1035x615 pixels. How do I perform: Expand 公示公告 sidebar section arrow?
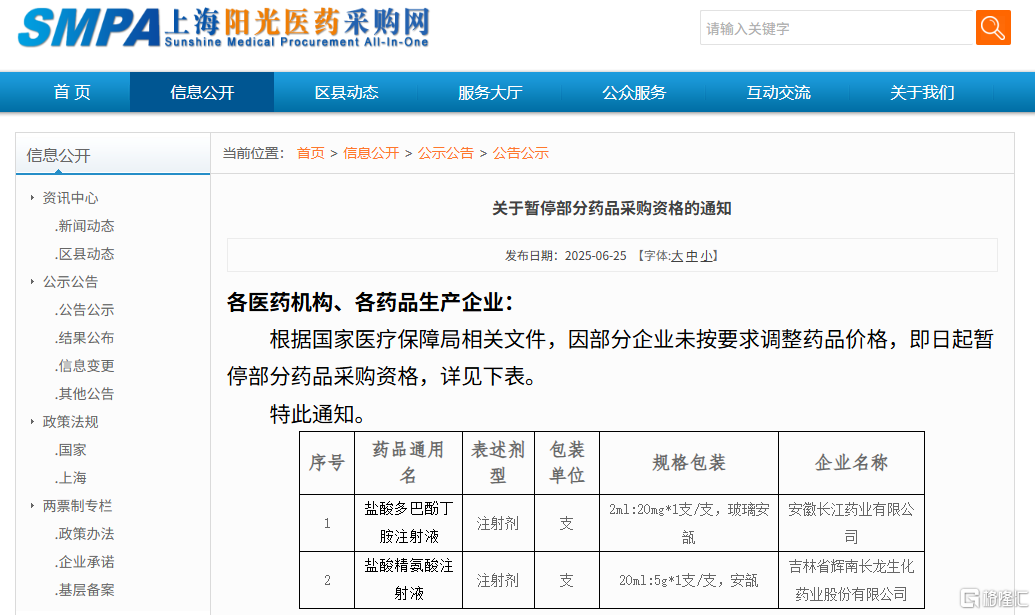(32, 282)
